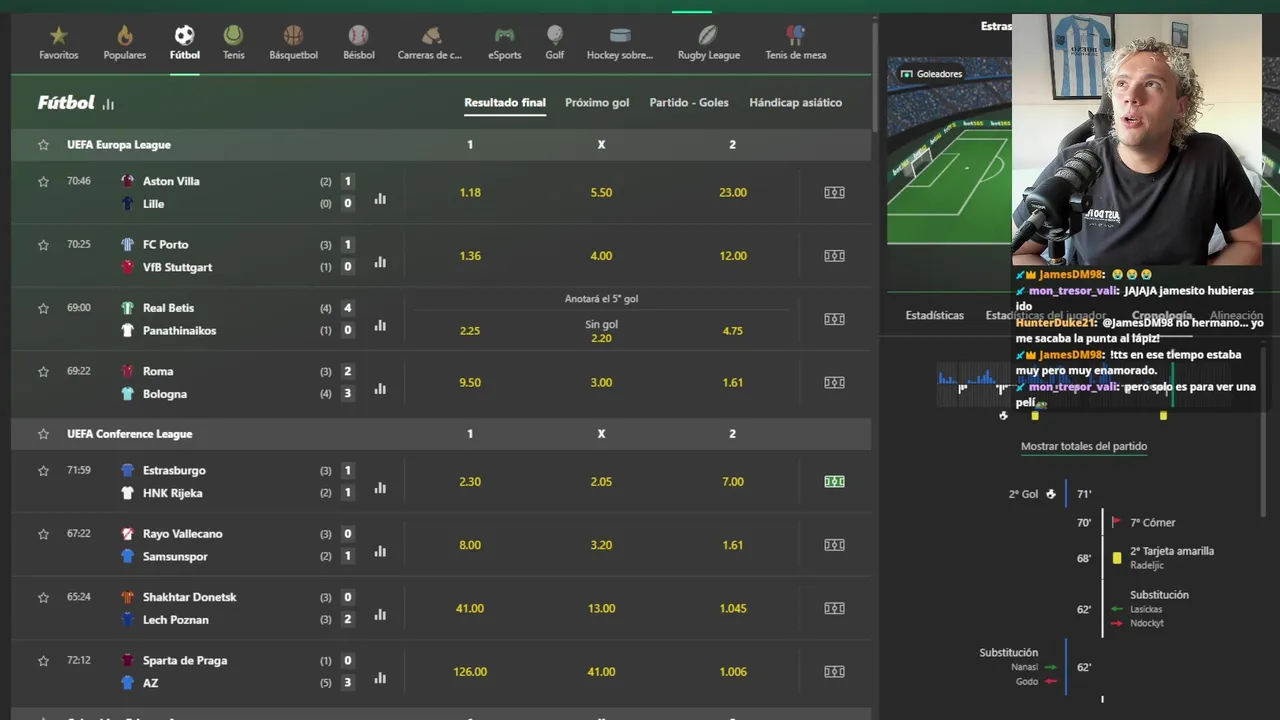Switch to Próximo gol tab
The image size is (1280, 720).
597,103
